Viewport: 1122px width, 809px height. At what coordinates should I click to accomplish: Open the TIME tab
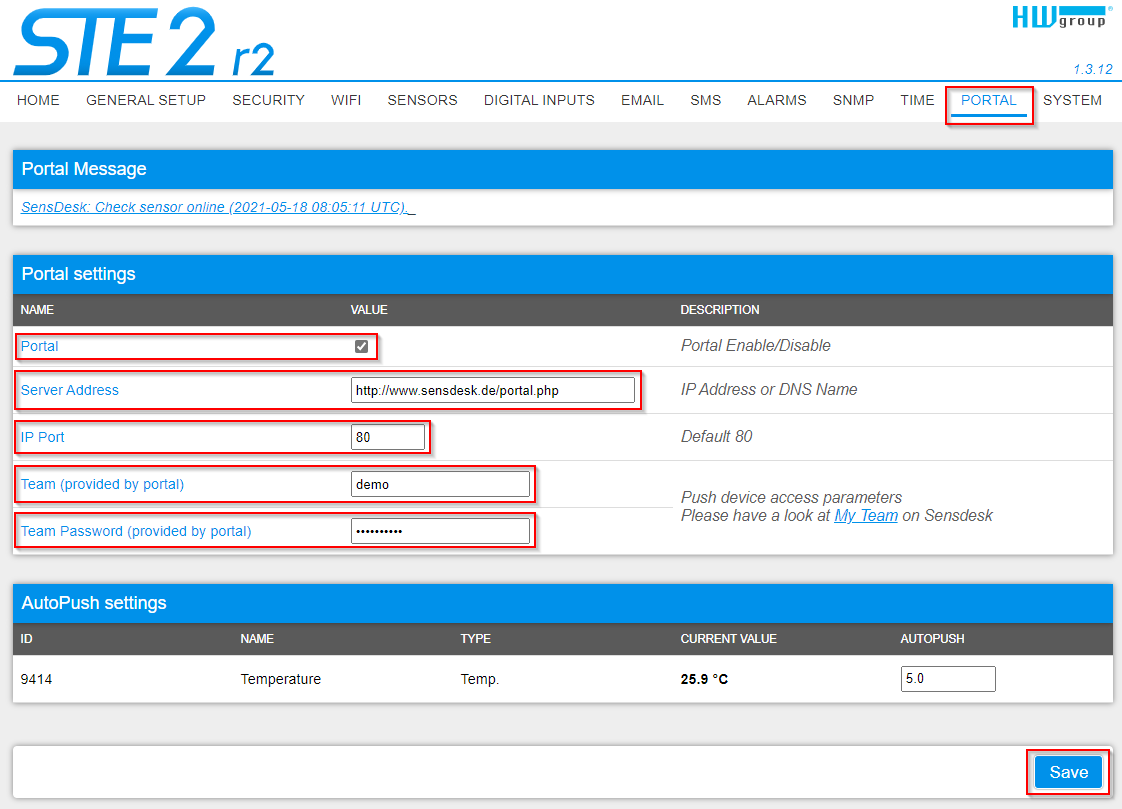click(917, 100)
